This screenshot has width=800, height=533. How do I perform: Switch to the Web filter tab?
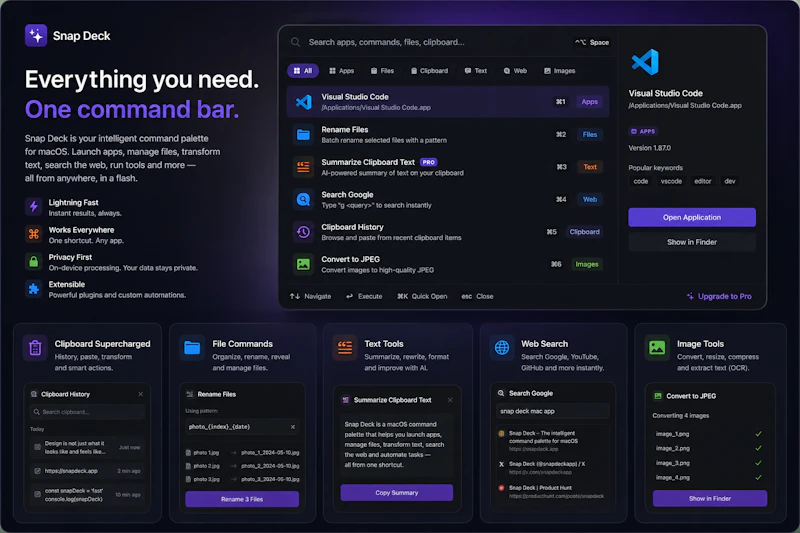[x=515, y=71]
